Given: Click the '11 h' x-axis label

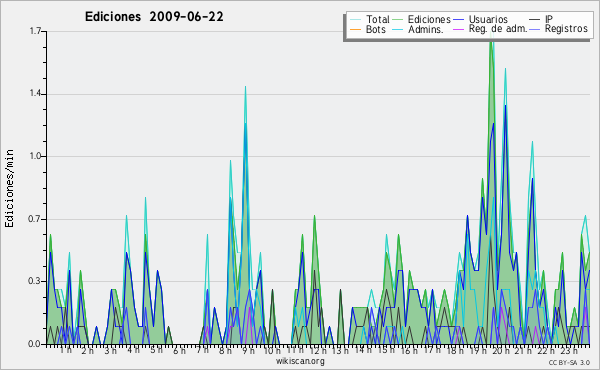Looking at the screenshot, I should point(295,350).
